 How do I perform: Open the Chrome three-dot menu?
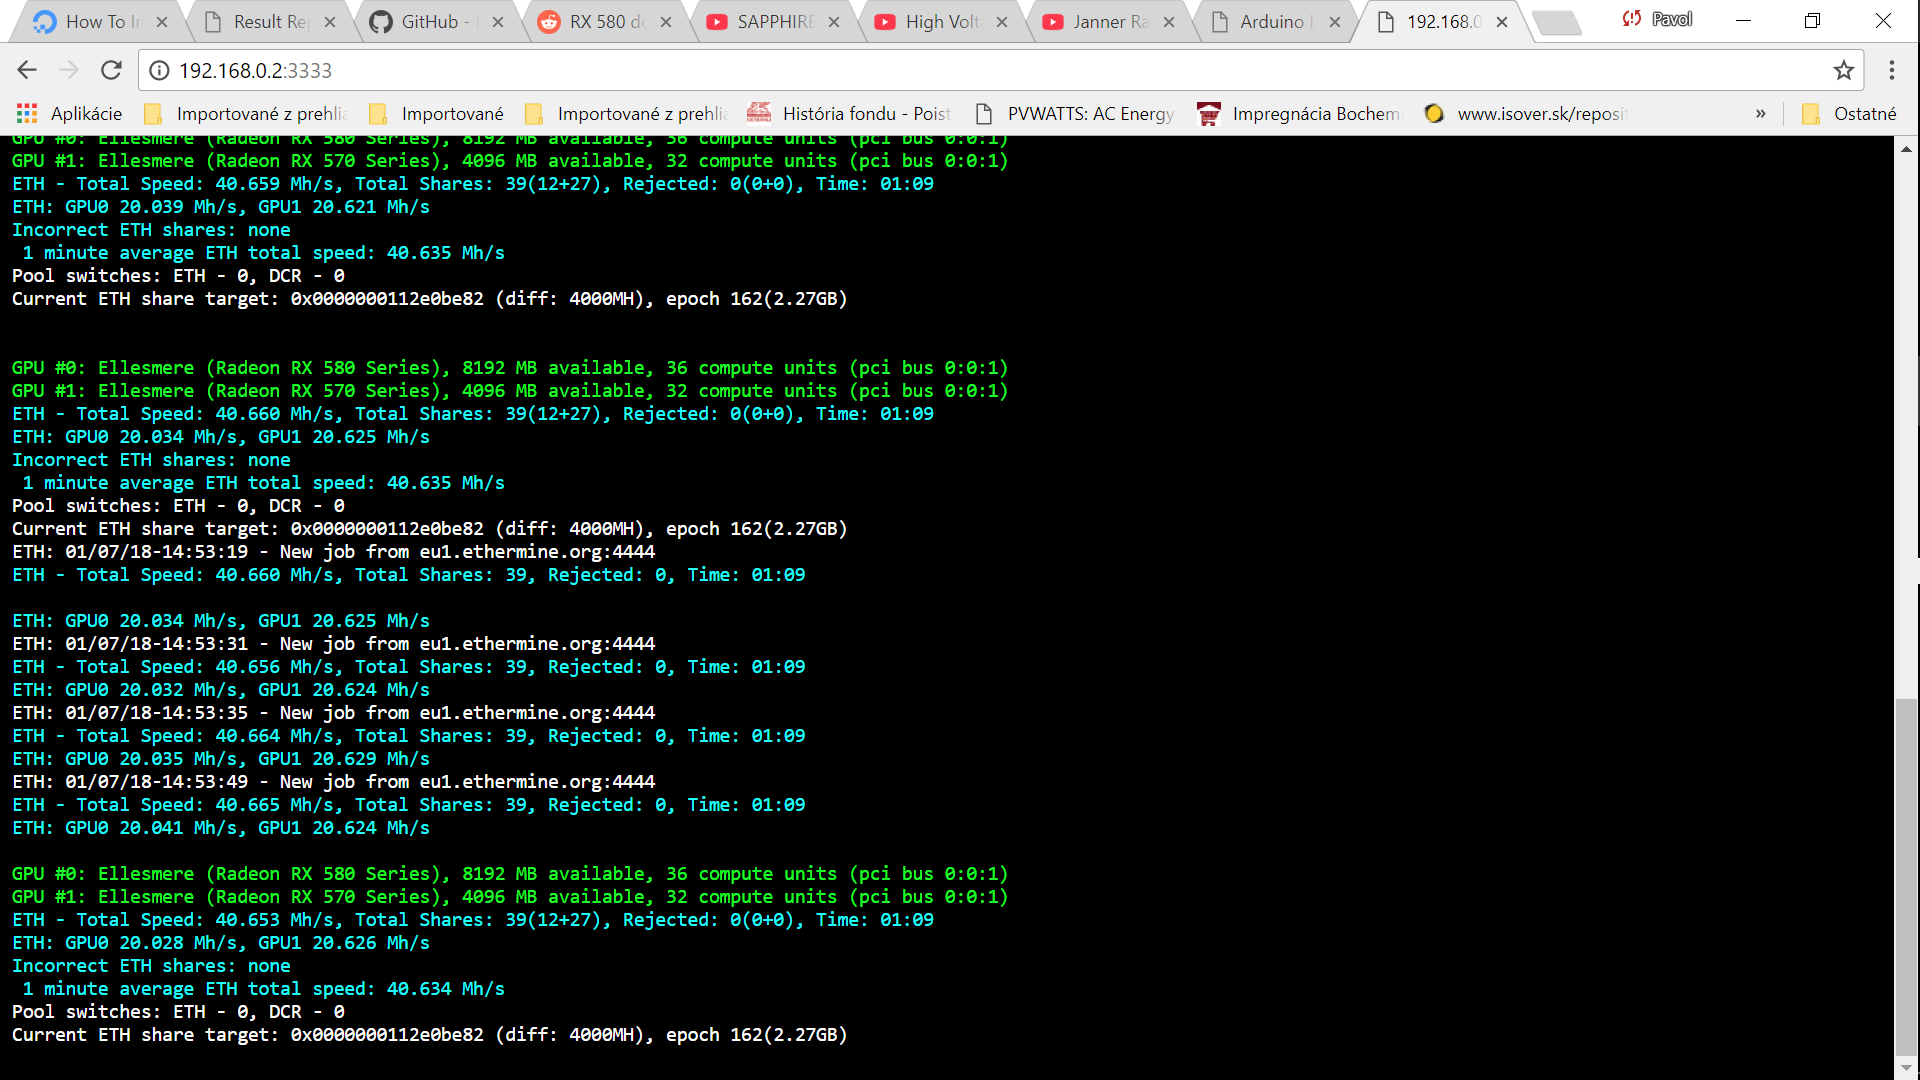(x=1891, y=70)
